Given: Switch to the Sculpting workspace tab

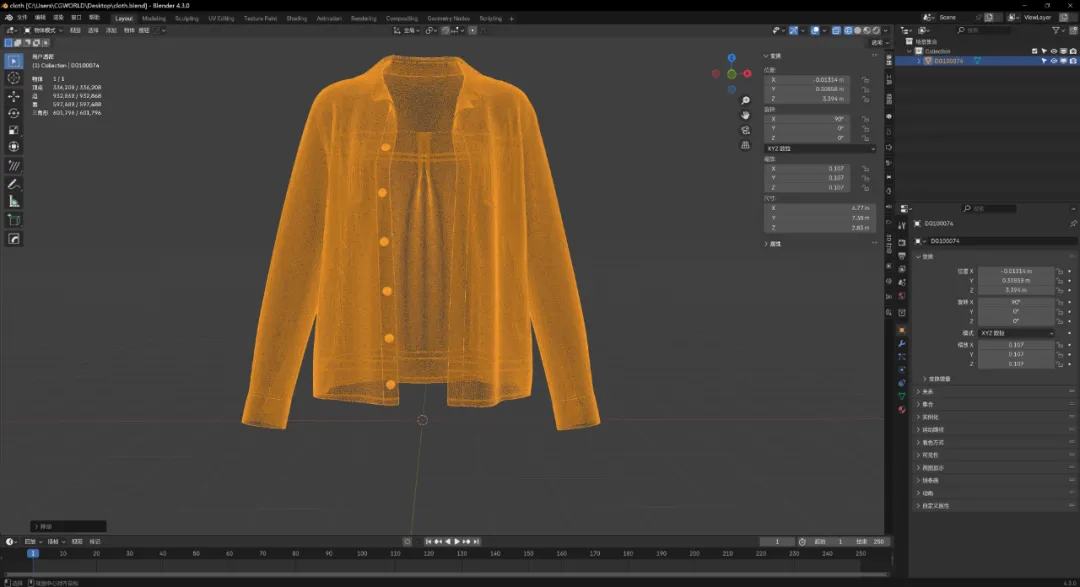Looking at the screenshot, I should (186, 18).
